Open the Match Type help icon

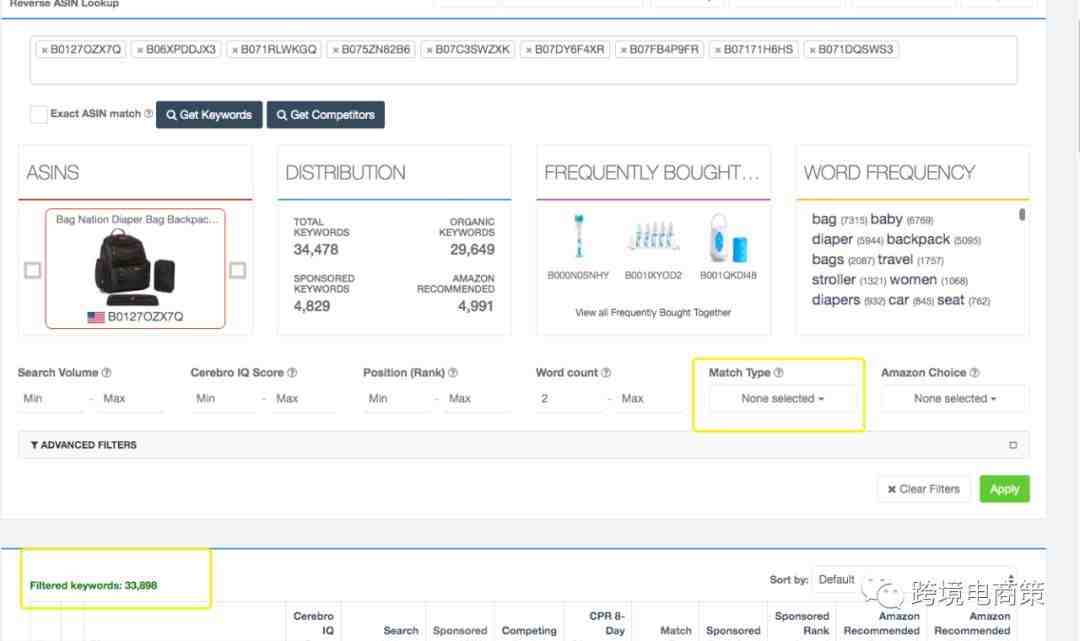(778, 372)
